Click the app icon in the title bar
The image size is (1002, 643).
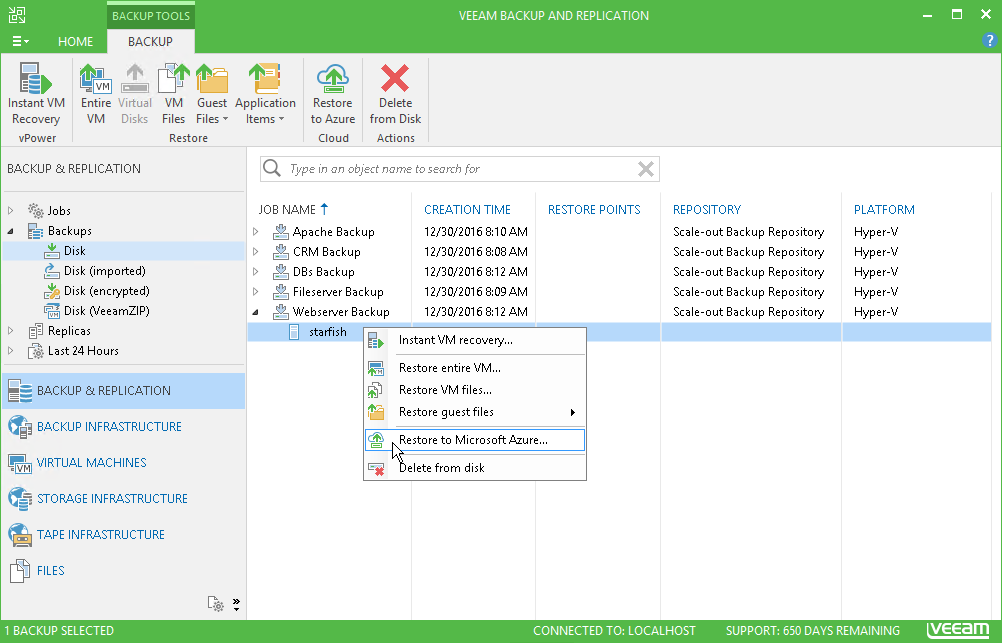[x=17, y=15]
